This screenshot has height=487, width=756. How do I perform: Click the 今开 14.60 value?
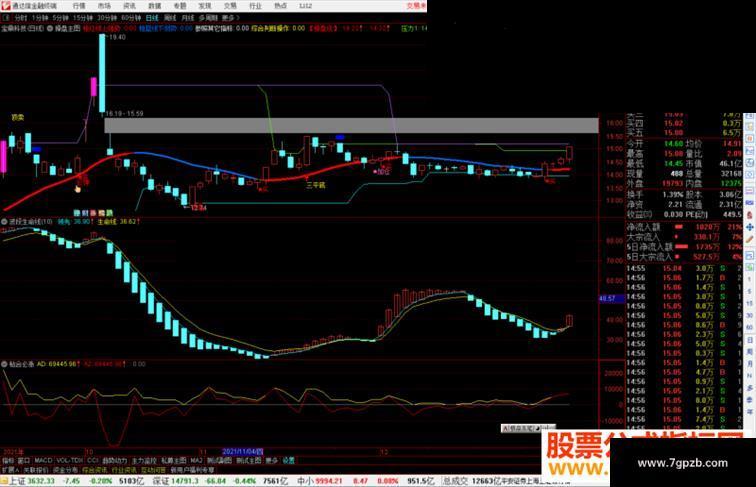tap(673, 144)
